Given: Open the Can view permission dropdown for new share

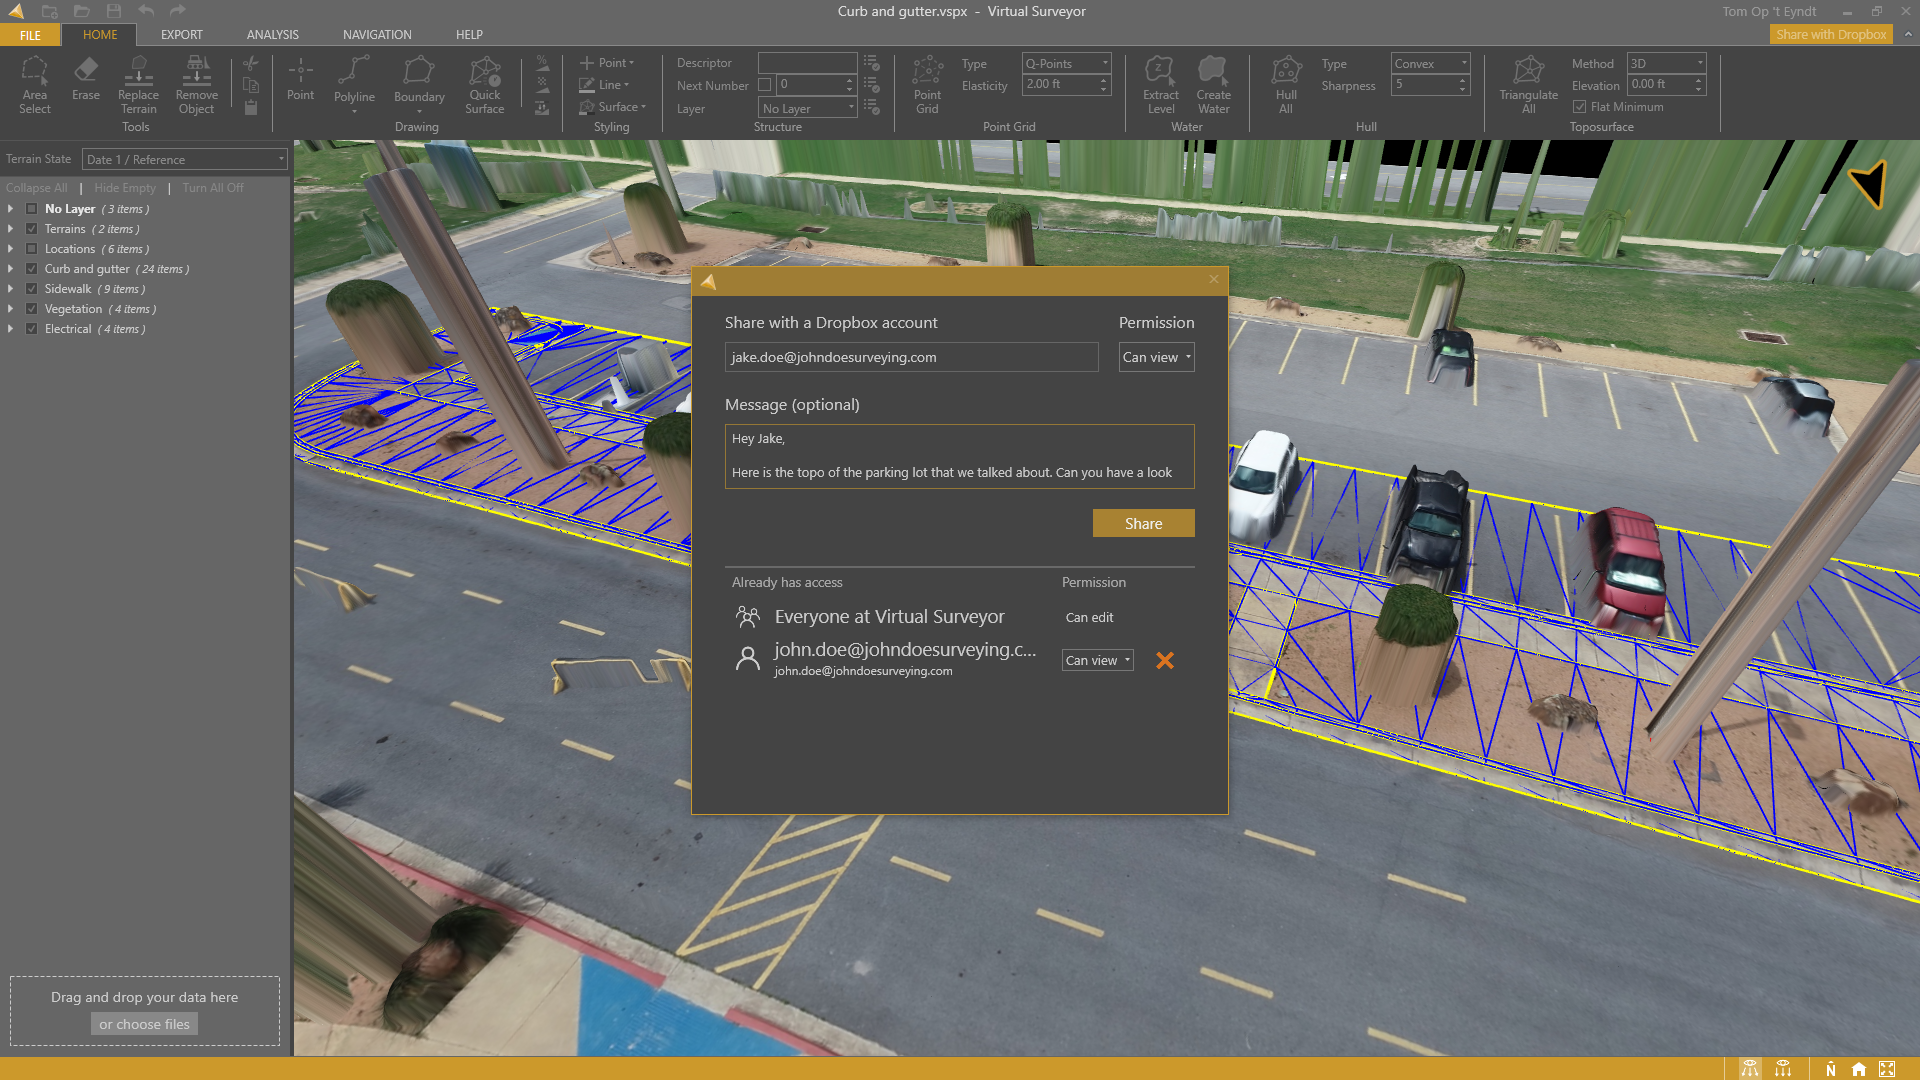Looking at the screenshot, I should [1156, 357].
